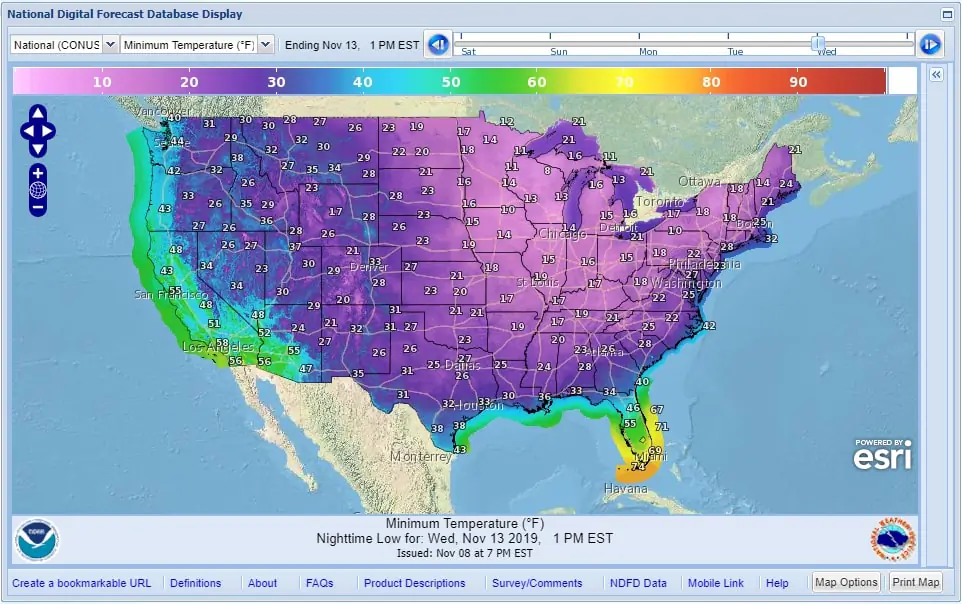Click the 90 mark on color legend
Viewport: 962px width, 604px height.
pos(798,82)
